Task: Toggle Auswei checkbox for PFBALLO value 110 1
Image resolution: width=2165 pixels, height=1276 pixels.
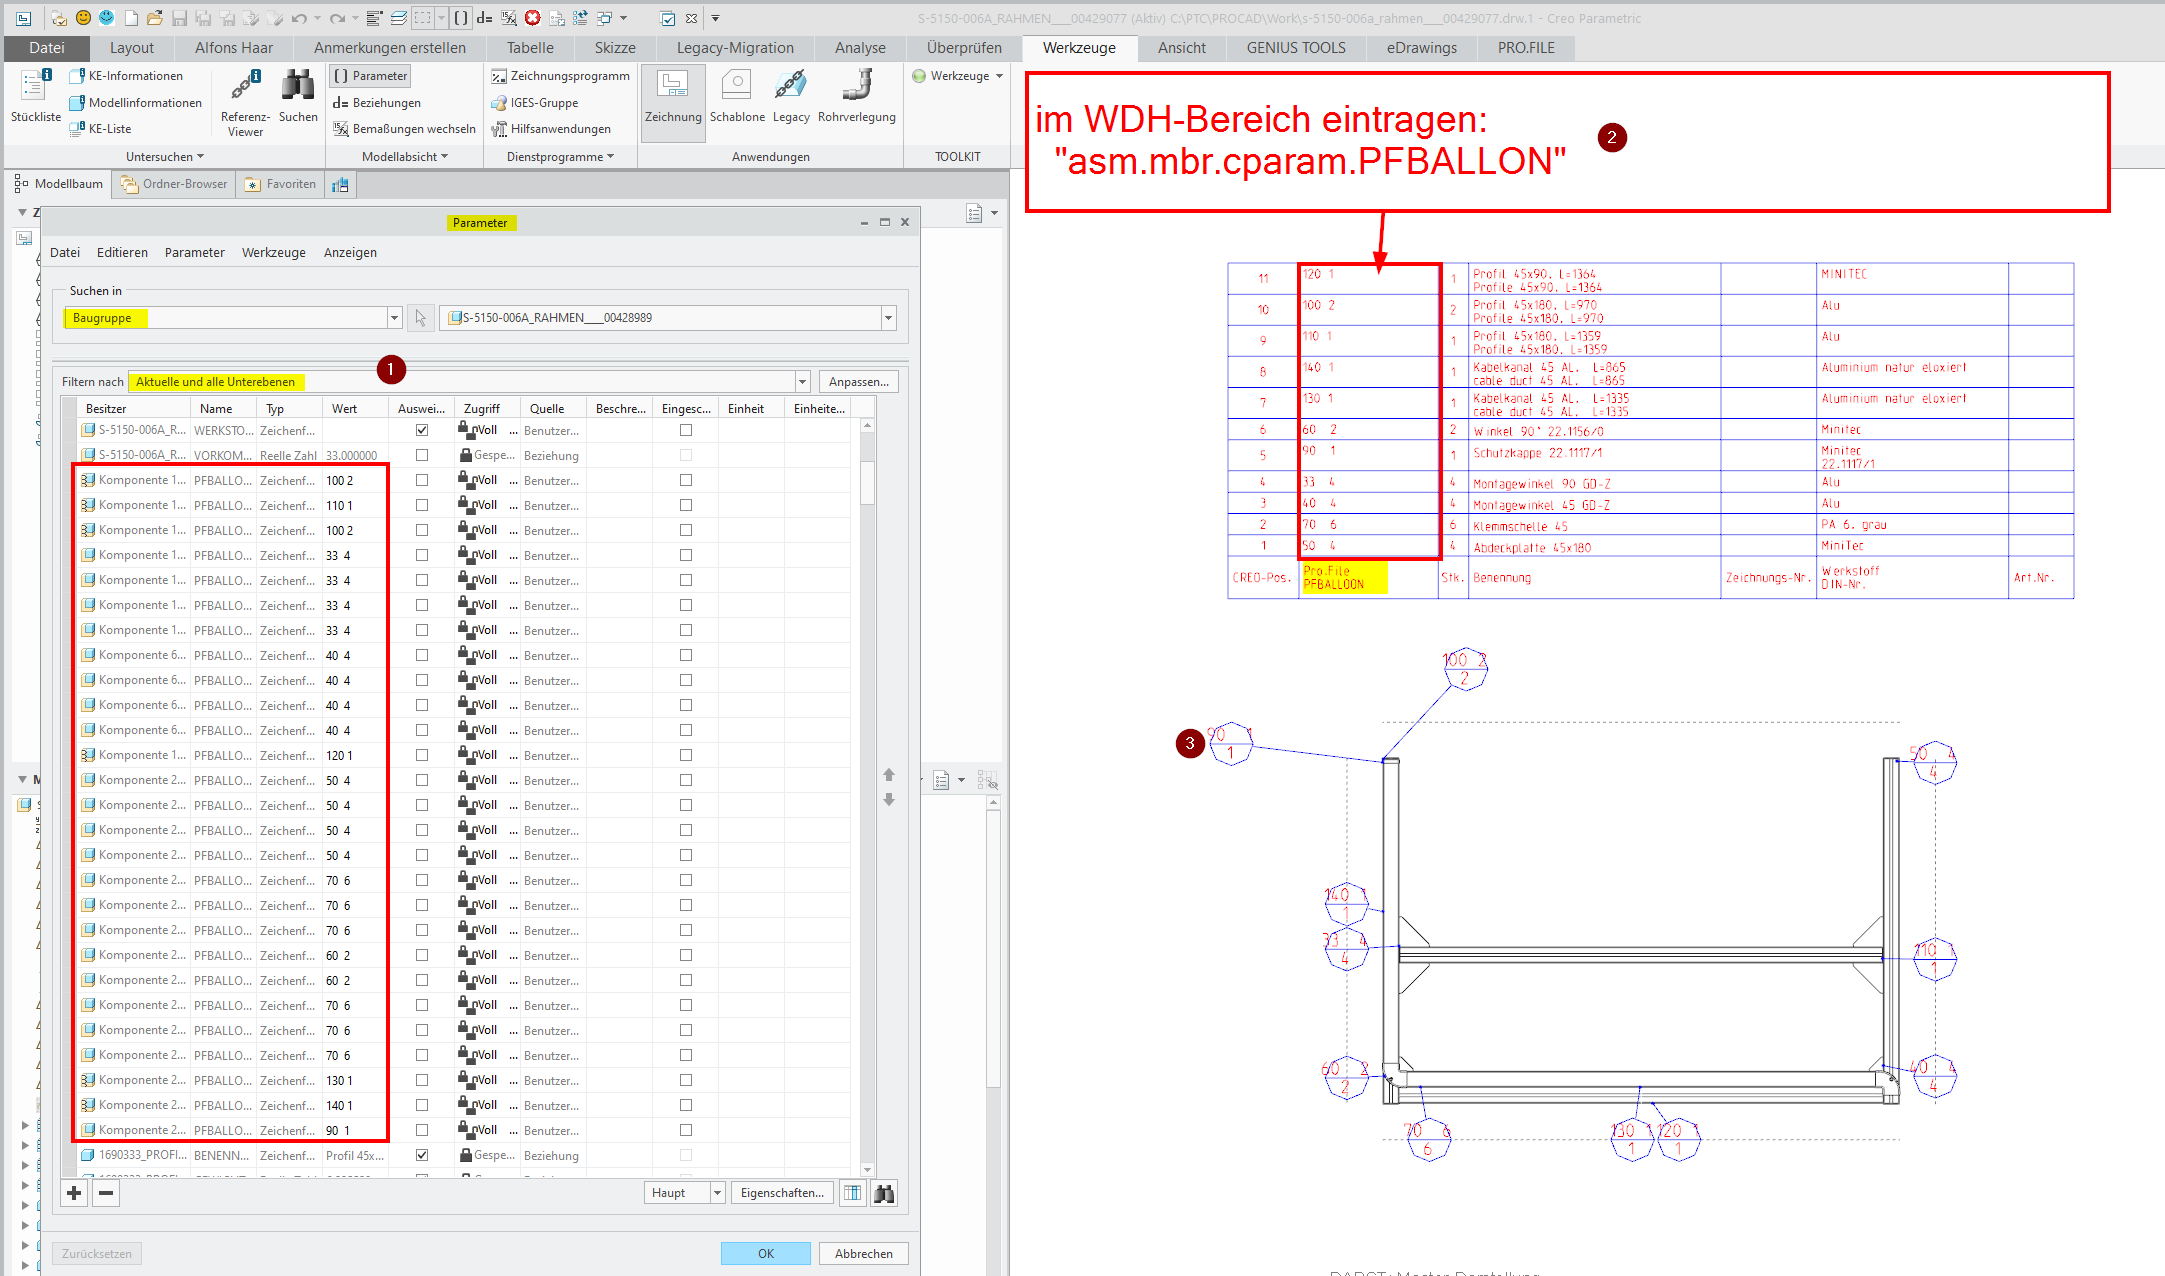Action: coord(422,505)
